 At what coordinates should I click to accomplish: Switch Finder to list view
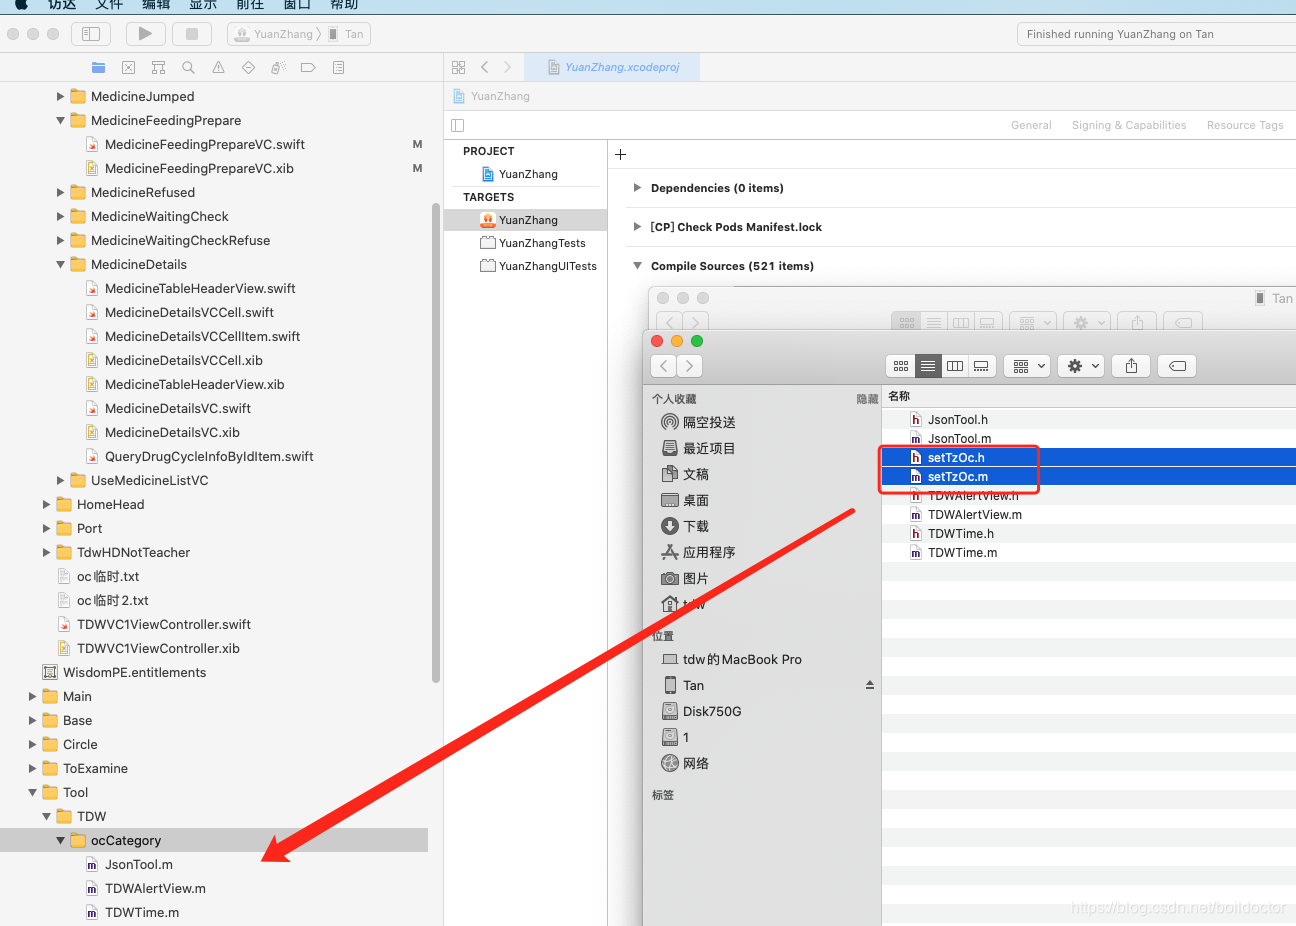pyautogui.click(x=928, y=366)
